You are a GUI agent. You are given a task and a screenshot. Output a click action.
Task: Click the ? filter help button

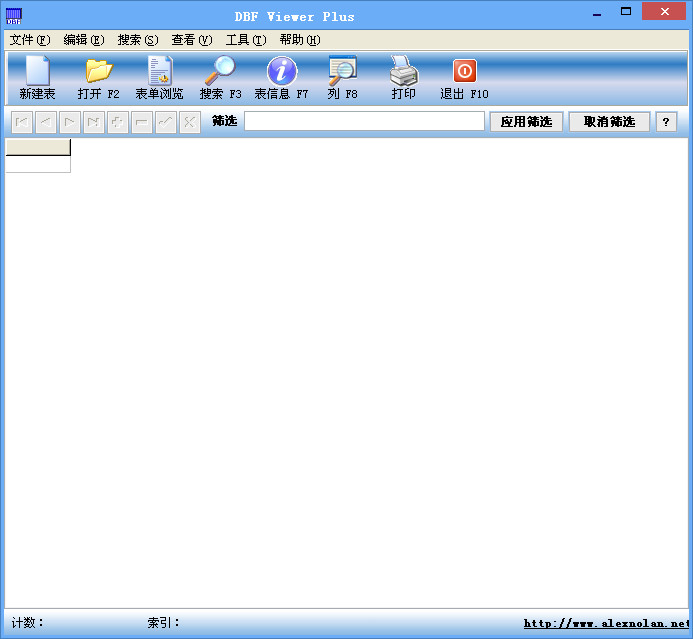click(x=666, y=122)
